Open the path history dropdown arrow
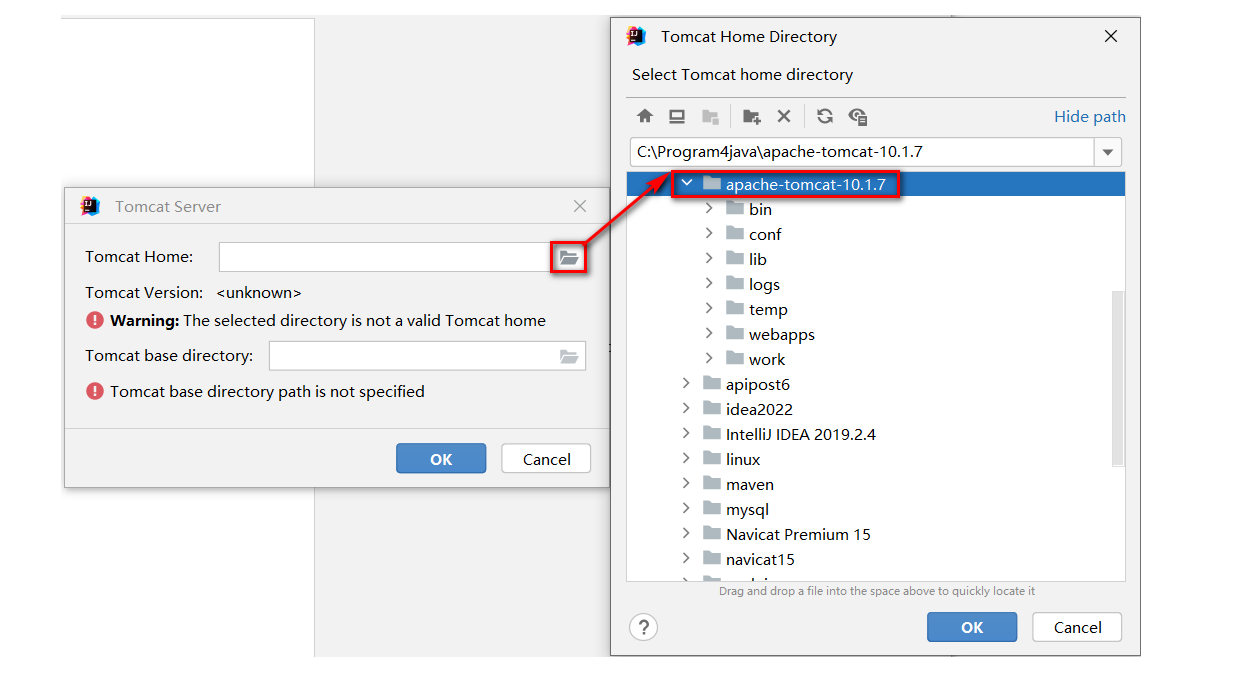 (x=1108, y=152)
